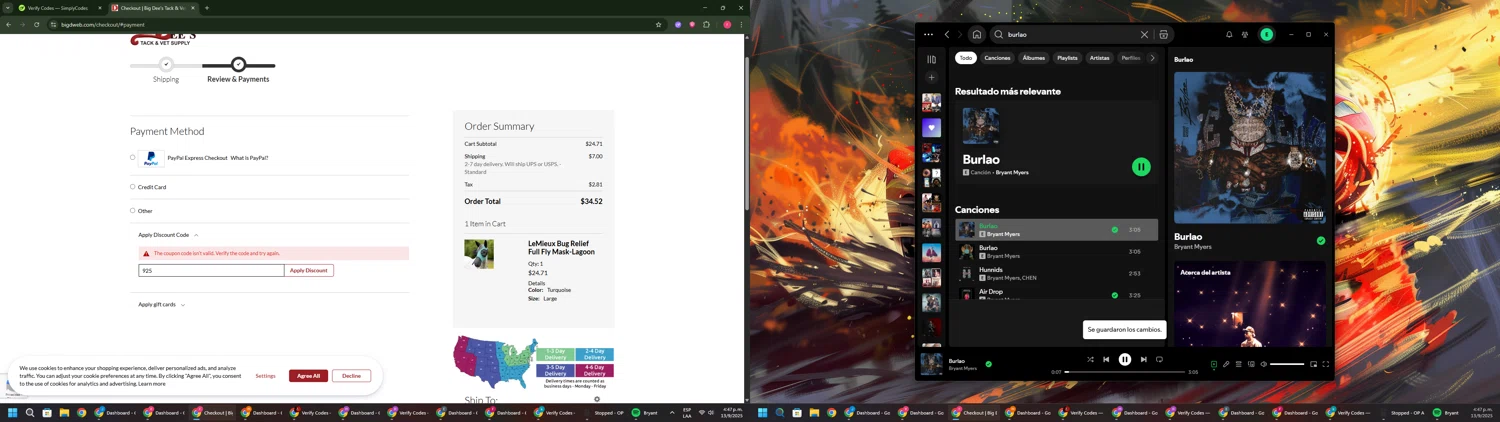Image resolution: width=1500 pixels, height=422 pixels.
Task: Open the Spotify queue icon
Action: (1238, 365)
